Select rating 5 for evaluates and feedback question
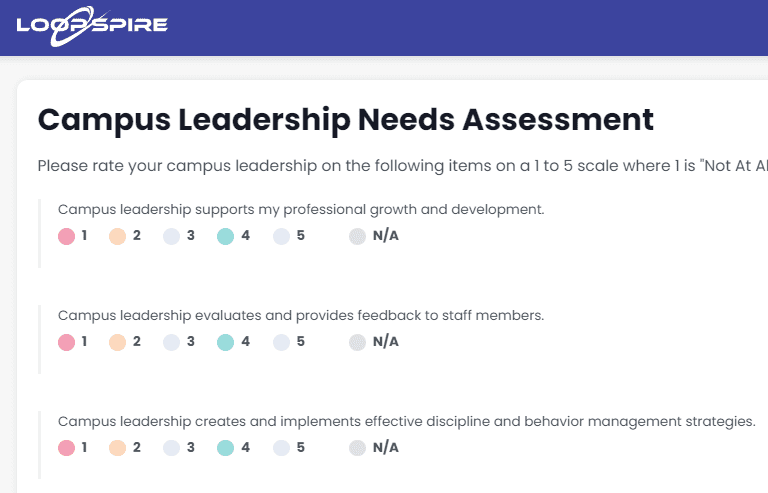 [282, 342]
